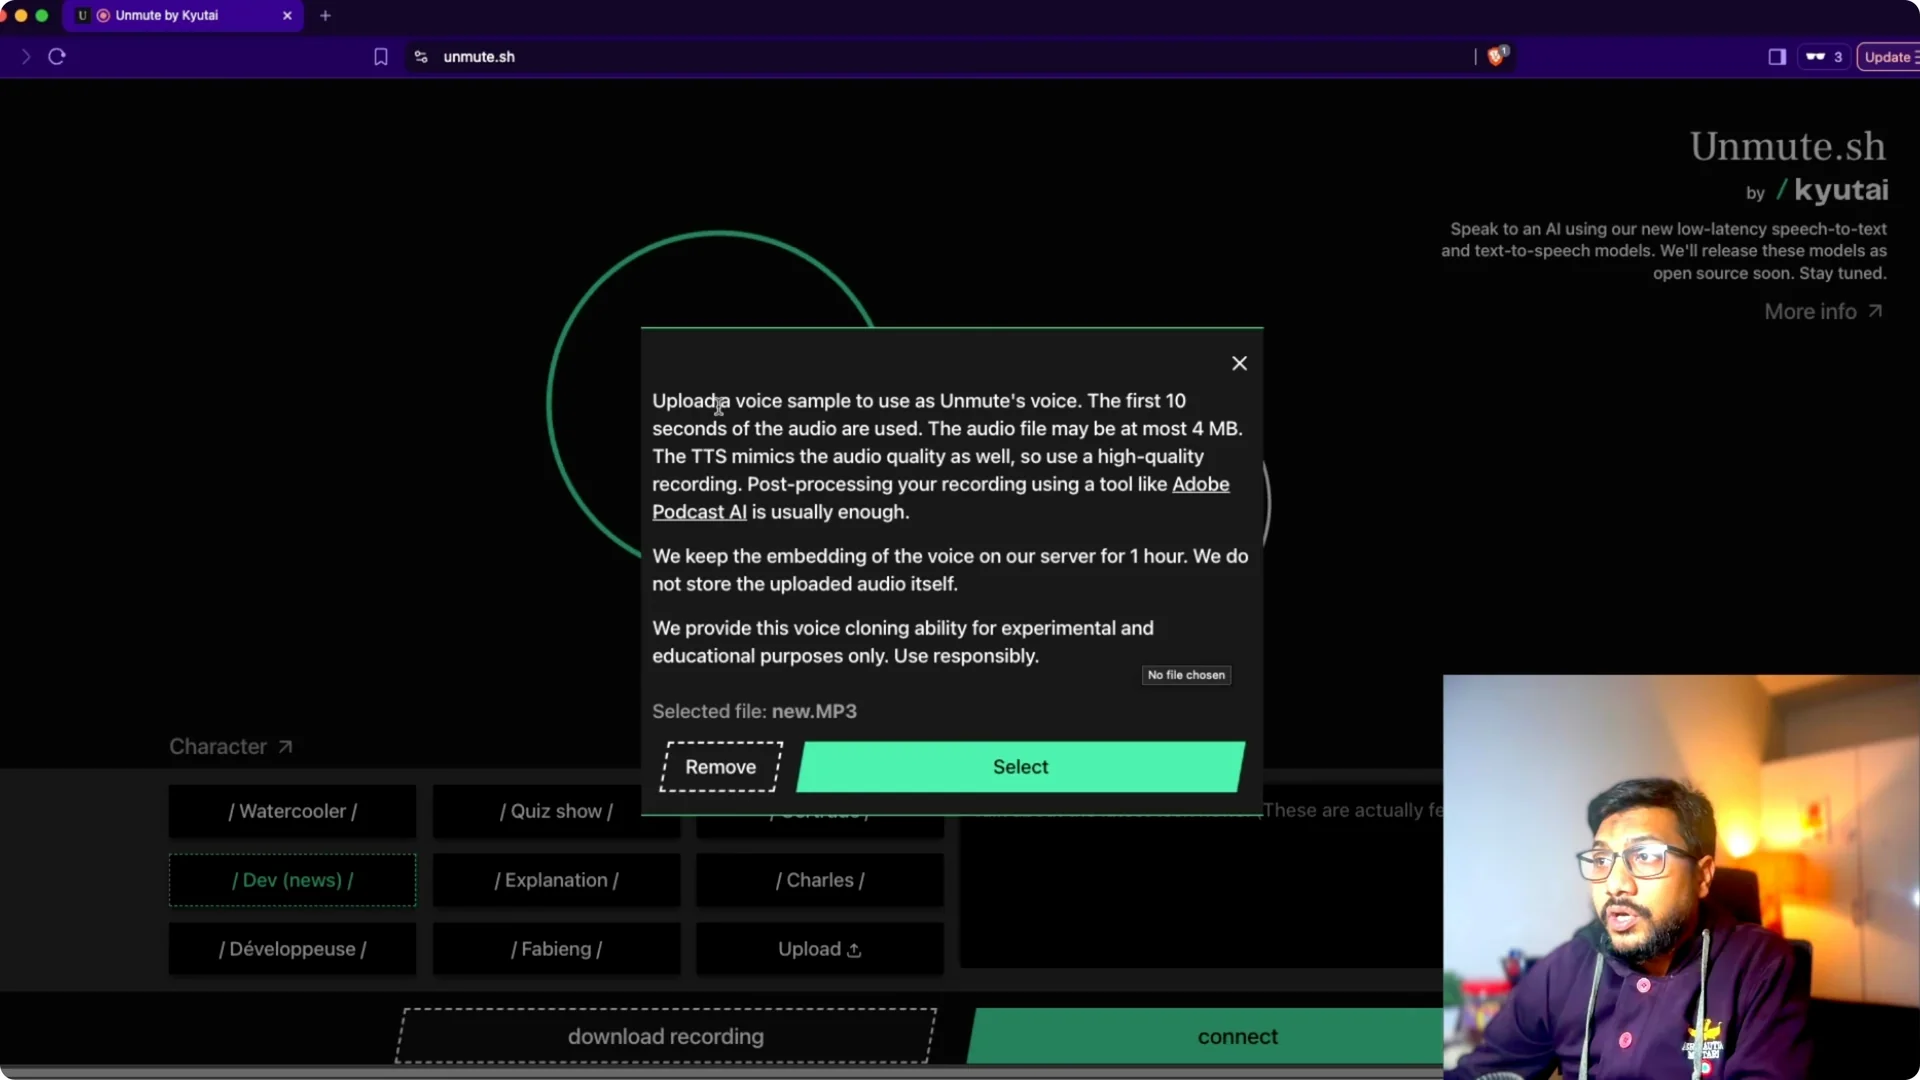Reload the unmute.sh page

[x=57, y=57]
